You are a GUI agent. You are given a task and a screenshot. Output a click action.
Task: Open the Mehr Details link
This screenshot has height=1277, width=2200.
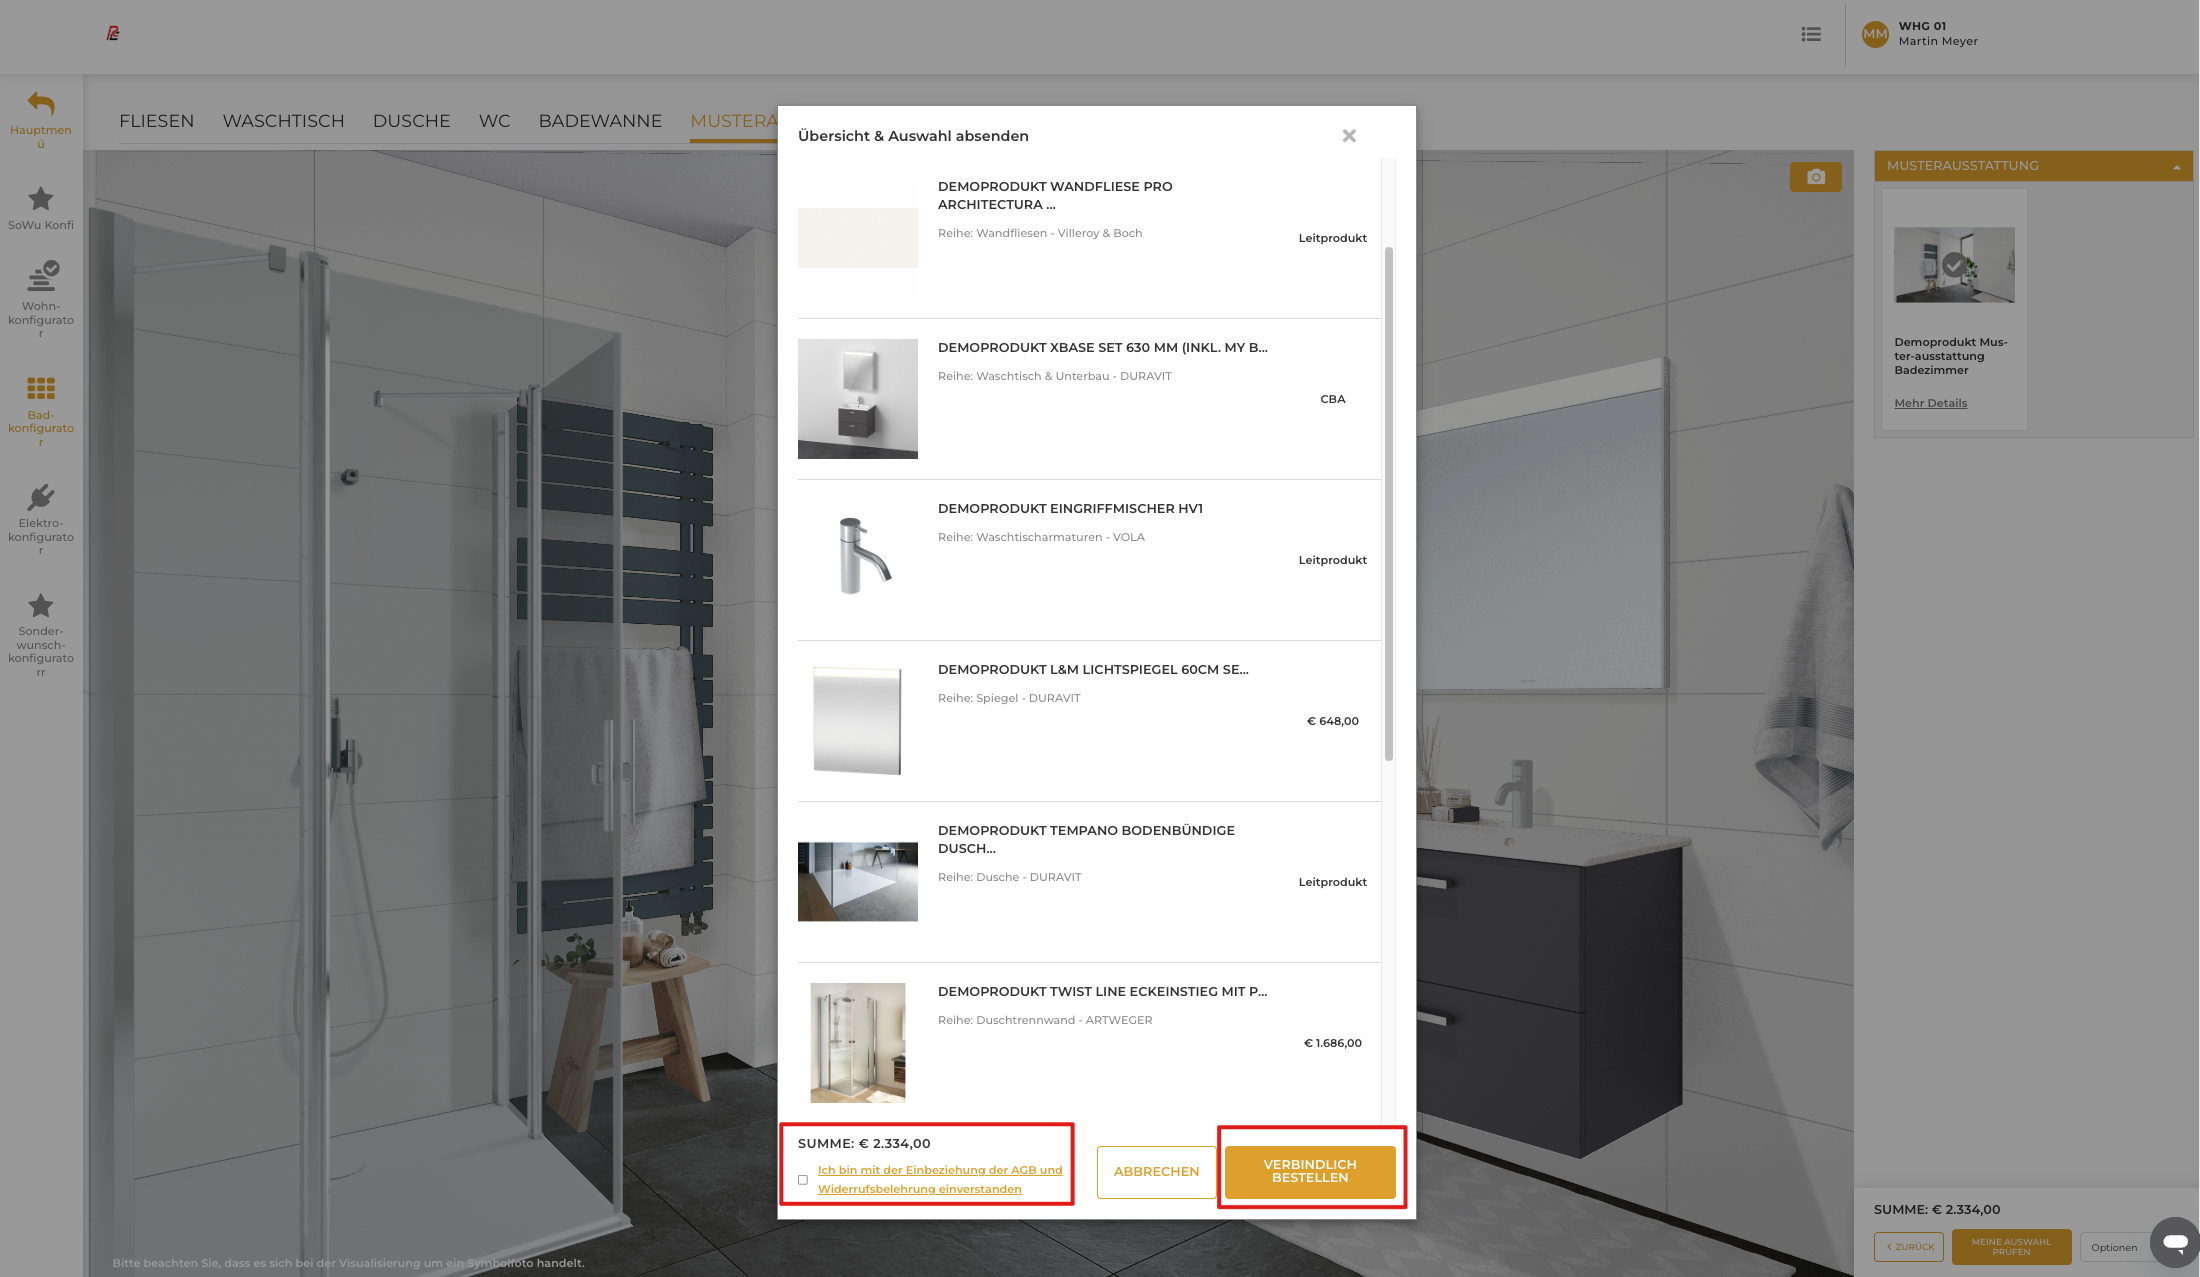[1930, 403]
